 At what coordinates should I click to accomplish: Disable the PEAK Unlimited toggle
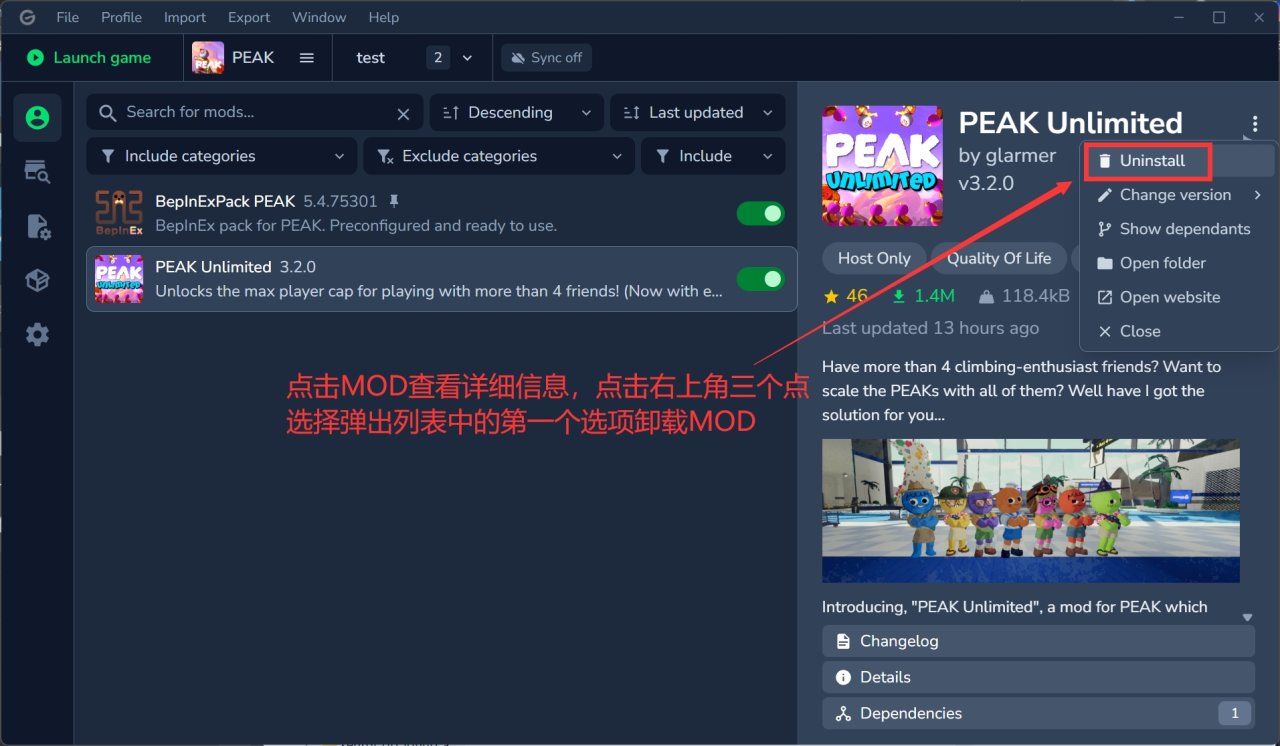point(761,279)
